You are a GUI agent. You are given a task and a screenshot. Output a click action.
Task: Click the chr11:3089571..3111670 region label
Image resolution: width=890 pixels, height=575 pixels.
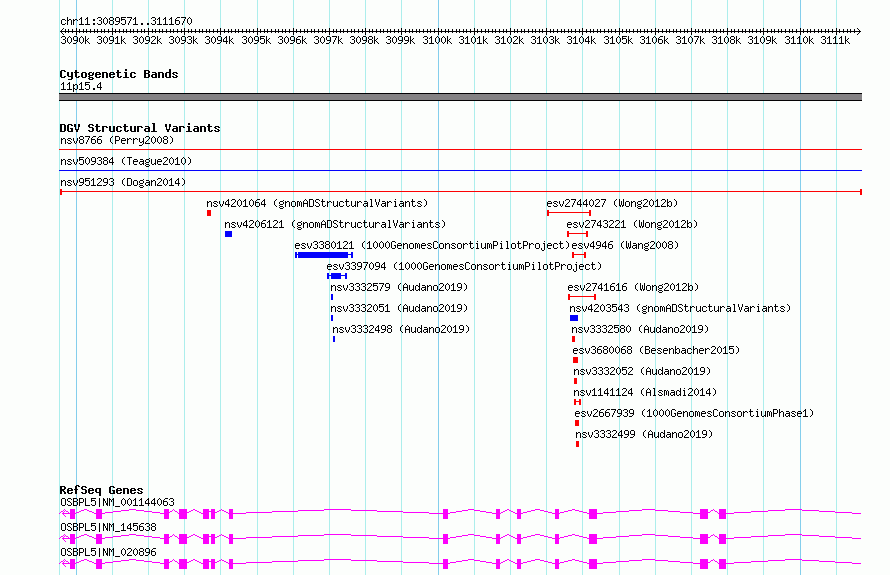(x=126, y=21)
